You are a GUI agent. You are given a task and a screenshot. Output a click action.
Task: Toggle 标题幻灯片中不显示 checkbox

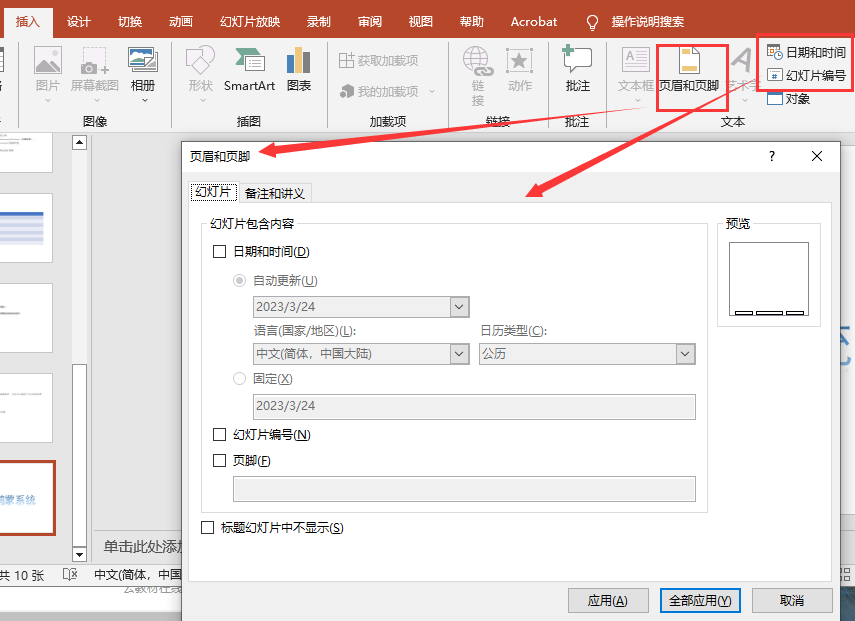coord(208,528)
